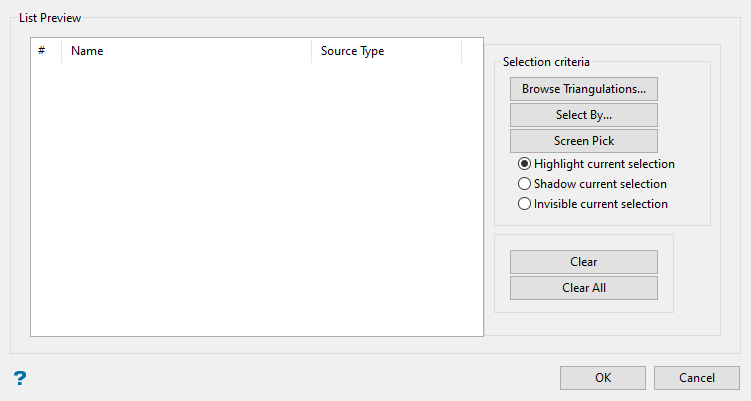751x401 pixels.
Task: Sort by the Name column header
Action: [186, 51]
